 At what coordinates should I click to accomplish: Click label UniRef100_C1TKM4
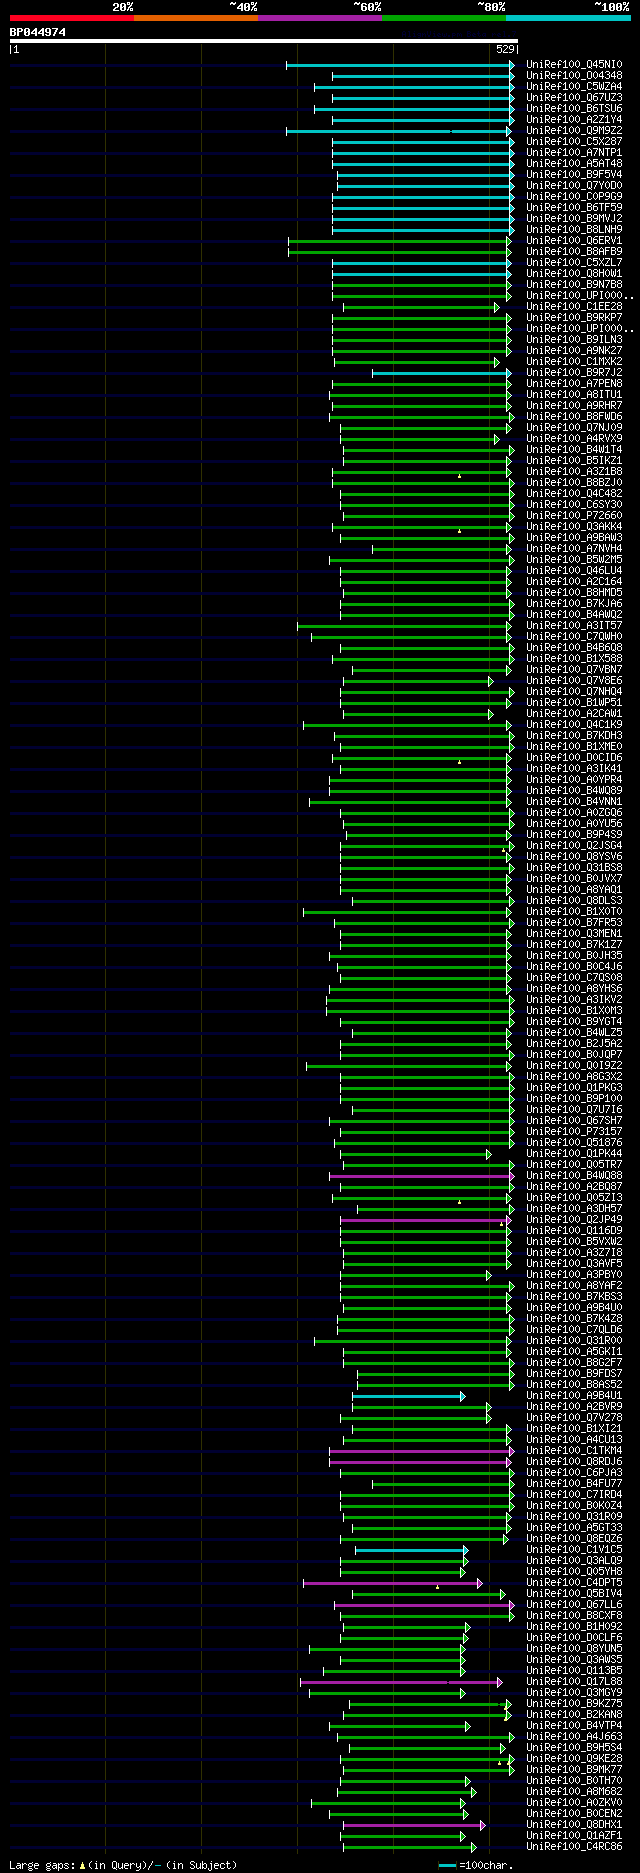574,1451
